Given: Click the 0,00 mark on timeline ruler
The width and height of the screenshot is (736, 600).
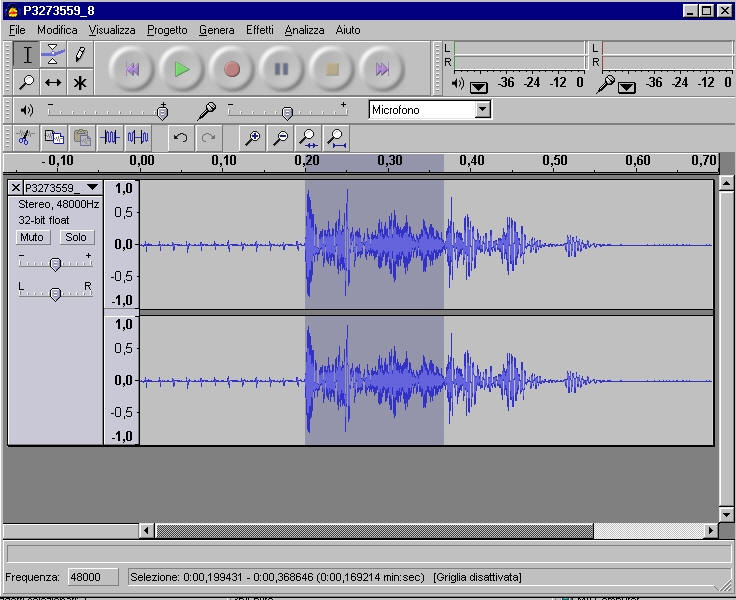Looking at the screenshot, I should click(x=142, y=161).
